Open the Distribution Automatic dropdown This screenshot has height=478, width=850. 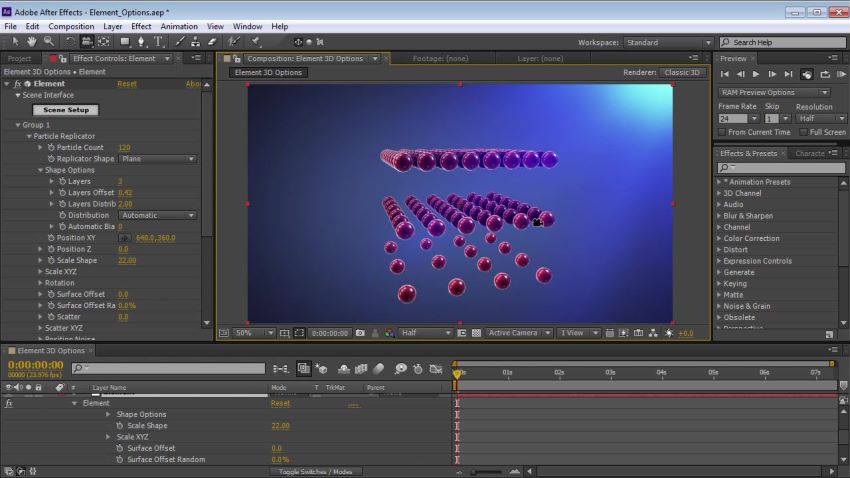(x=157, y=215)
